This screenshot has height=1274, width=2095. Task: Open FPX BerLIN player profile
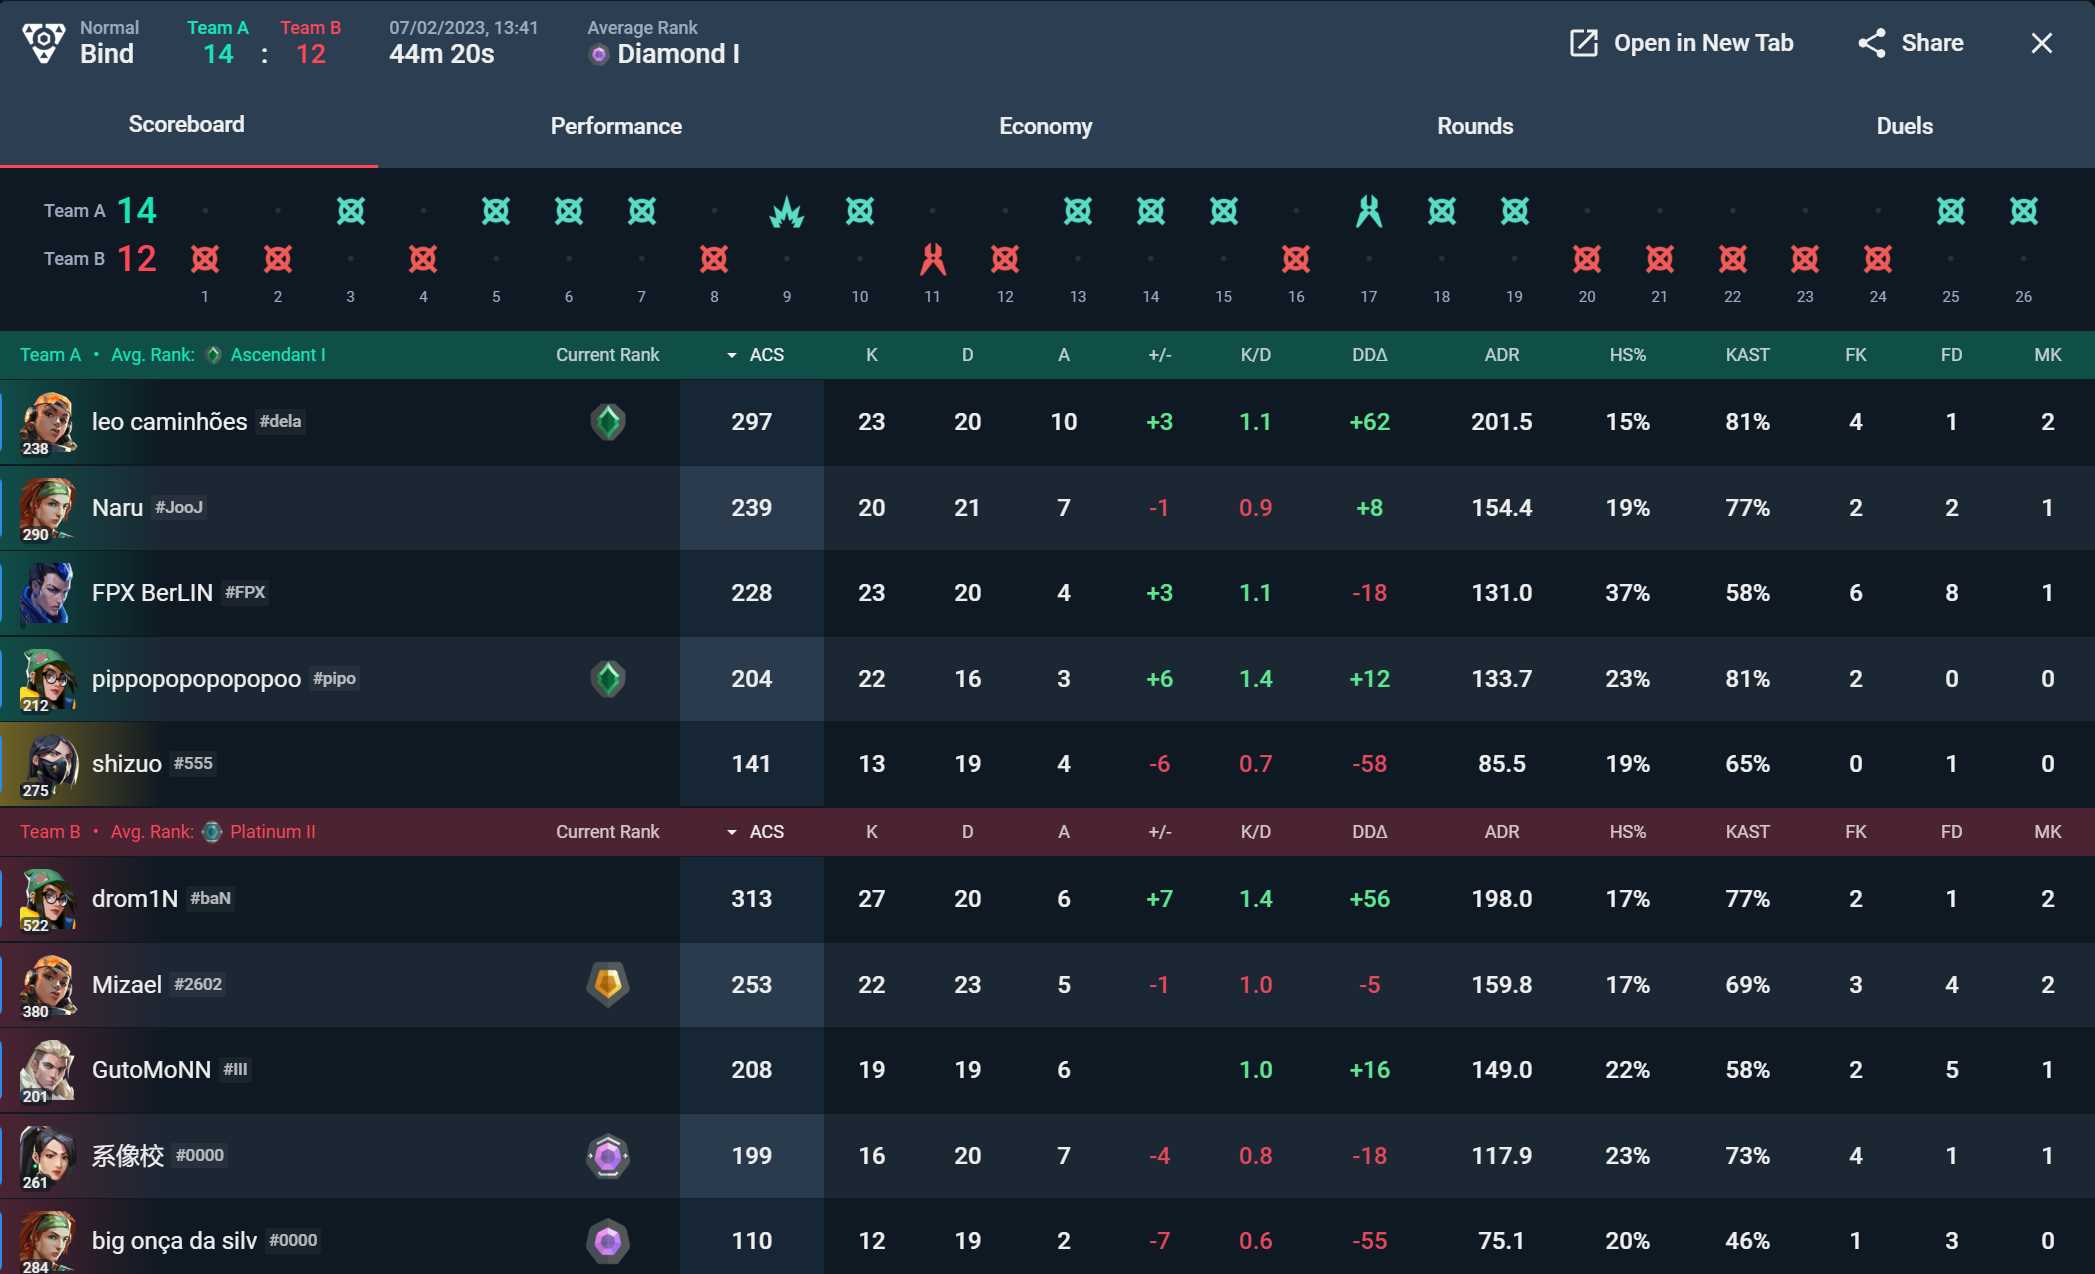(152, 593)
